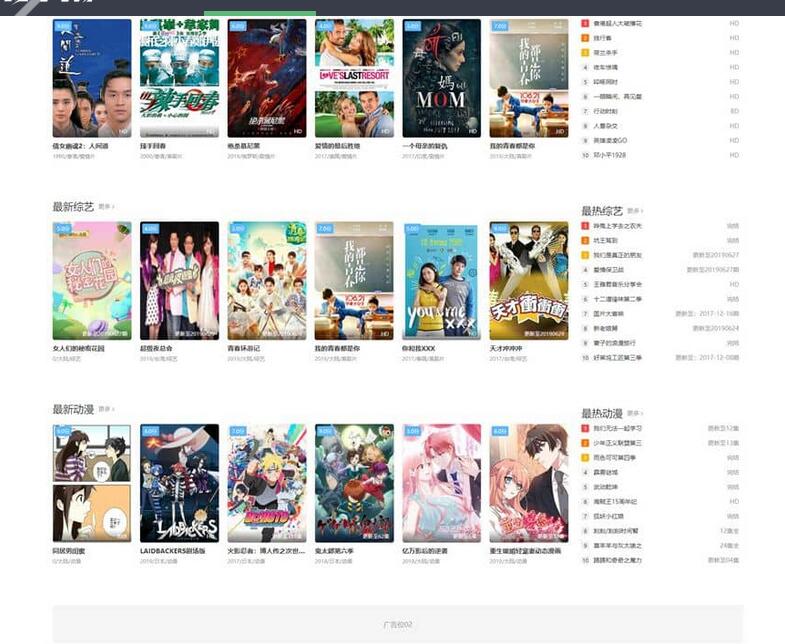Click the 广告位02 ad banner
This screenshot has width=785, height=644.
point(398,624)
